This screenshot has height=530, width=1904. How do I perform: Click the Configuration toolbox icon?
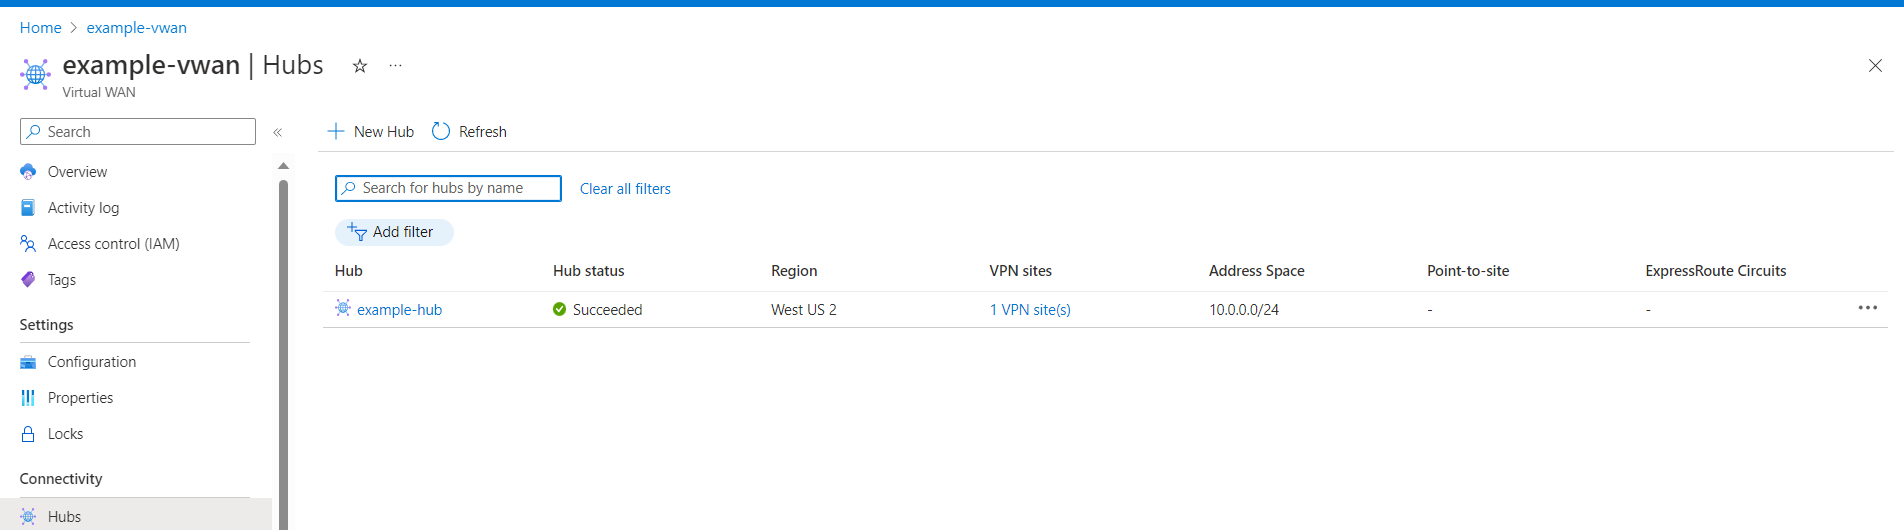[x=28, y=362]
